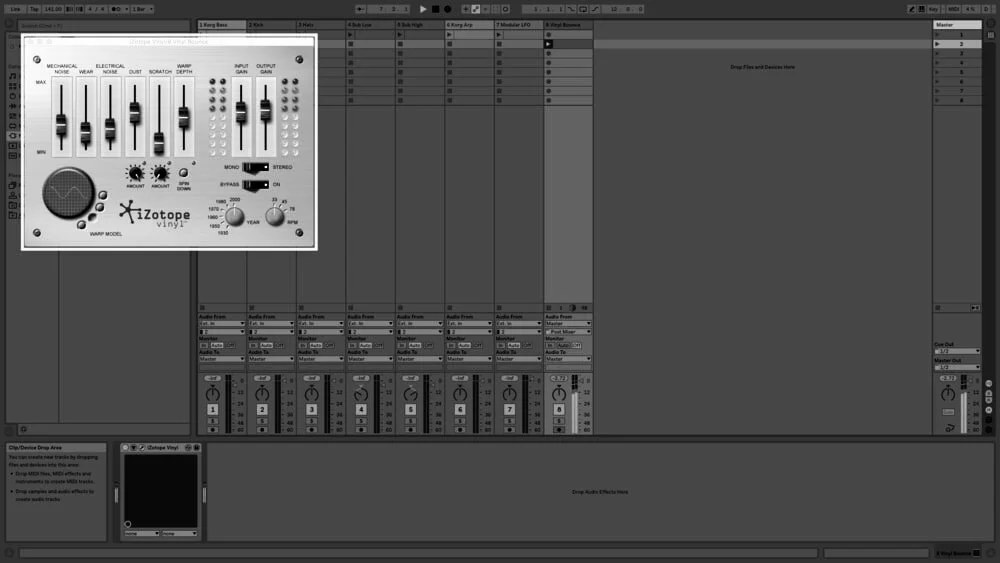This screenshot has height=563, width=1000.
Task: Launch scene 5 in Master track
Action: [x=938, y=72]
